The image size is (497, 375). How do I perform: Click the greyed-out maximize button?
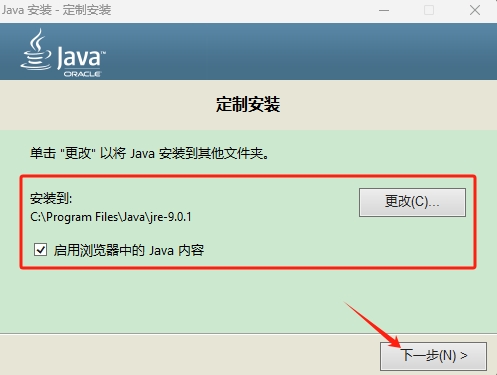[429, 10]
